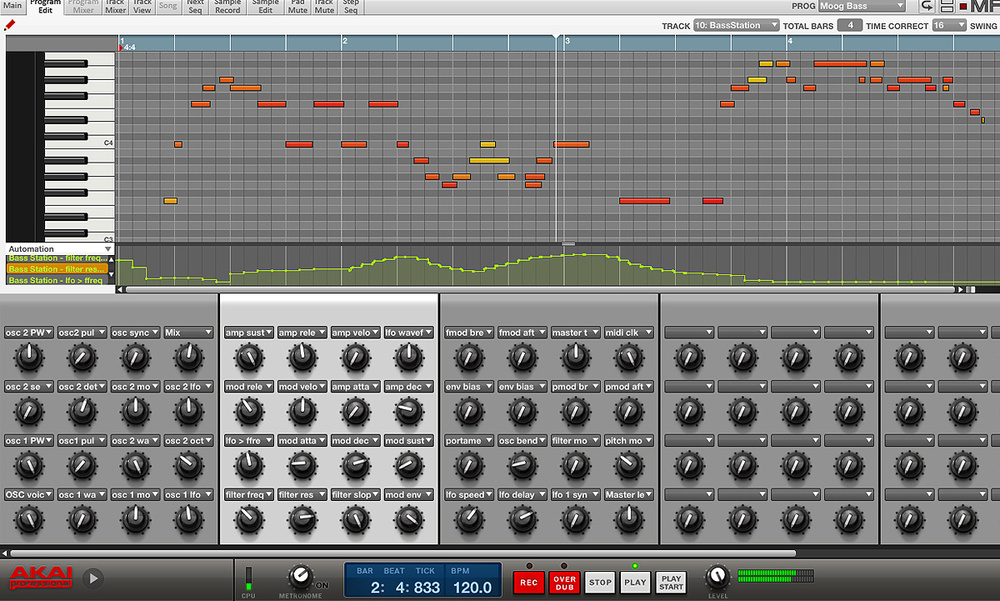This screenshot has height=601, width=1000.
Task: Toggle the REC button
Action: pyautogui.click(x=529, y=582)
